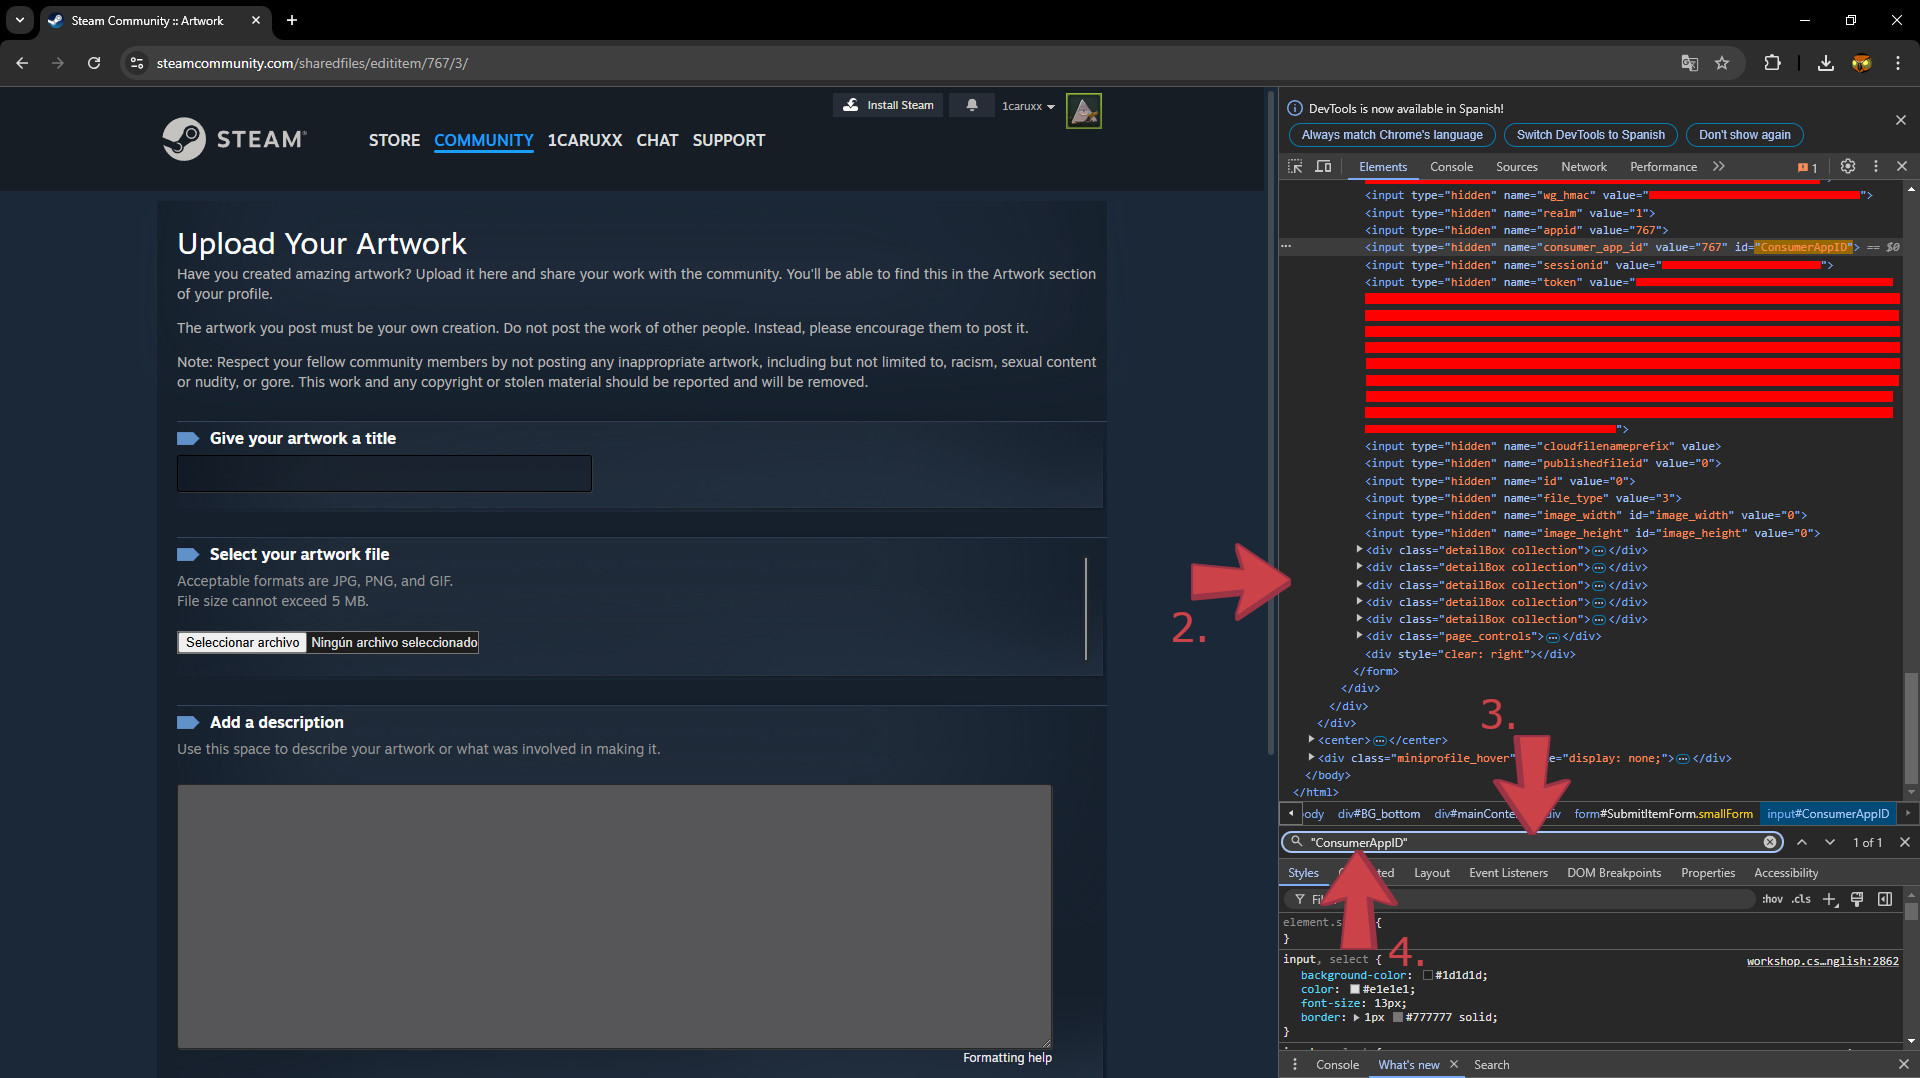Select the inspect element picker icon
1920x1078 pixels.
click(x=1295, y=167)
